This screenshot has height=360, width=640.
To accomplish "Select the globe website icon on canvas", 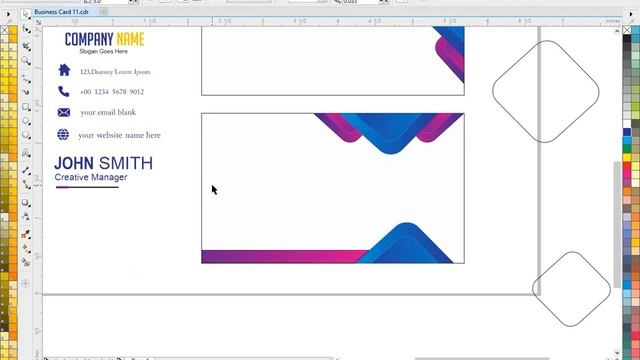I will click(x=63, y=134).
